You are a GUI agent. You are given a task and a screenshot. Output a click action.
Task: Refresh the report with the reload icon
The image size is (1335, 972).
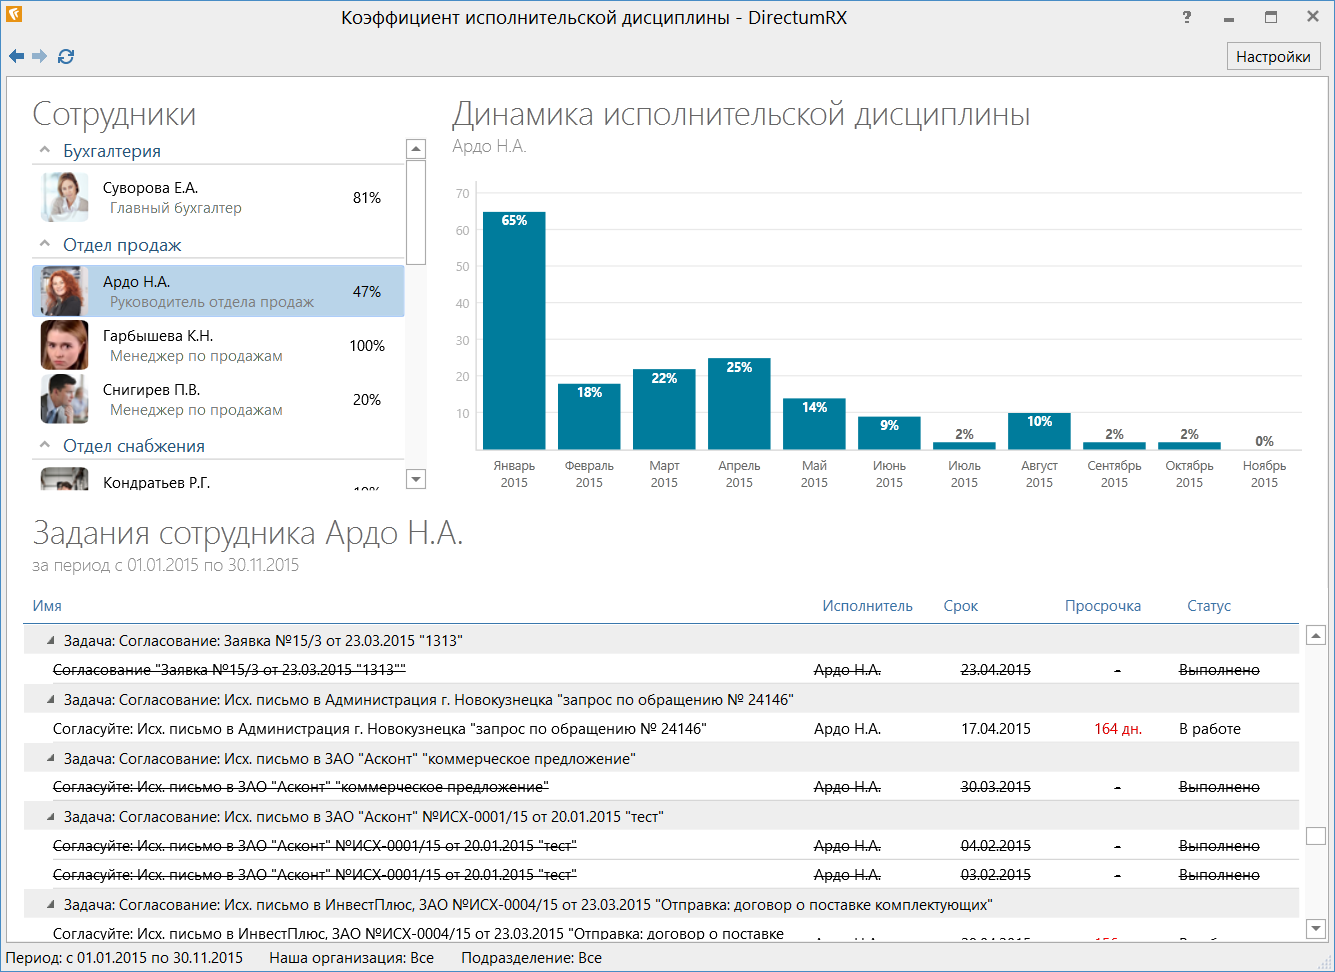click(66, 56)
